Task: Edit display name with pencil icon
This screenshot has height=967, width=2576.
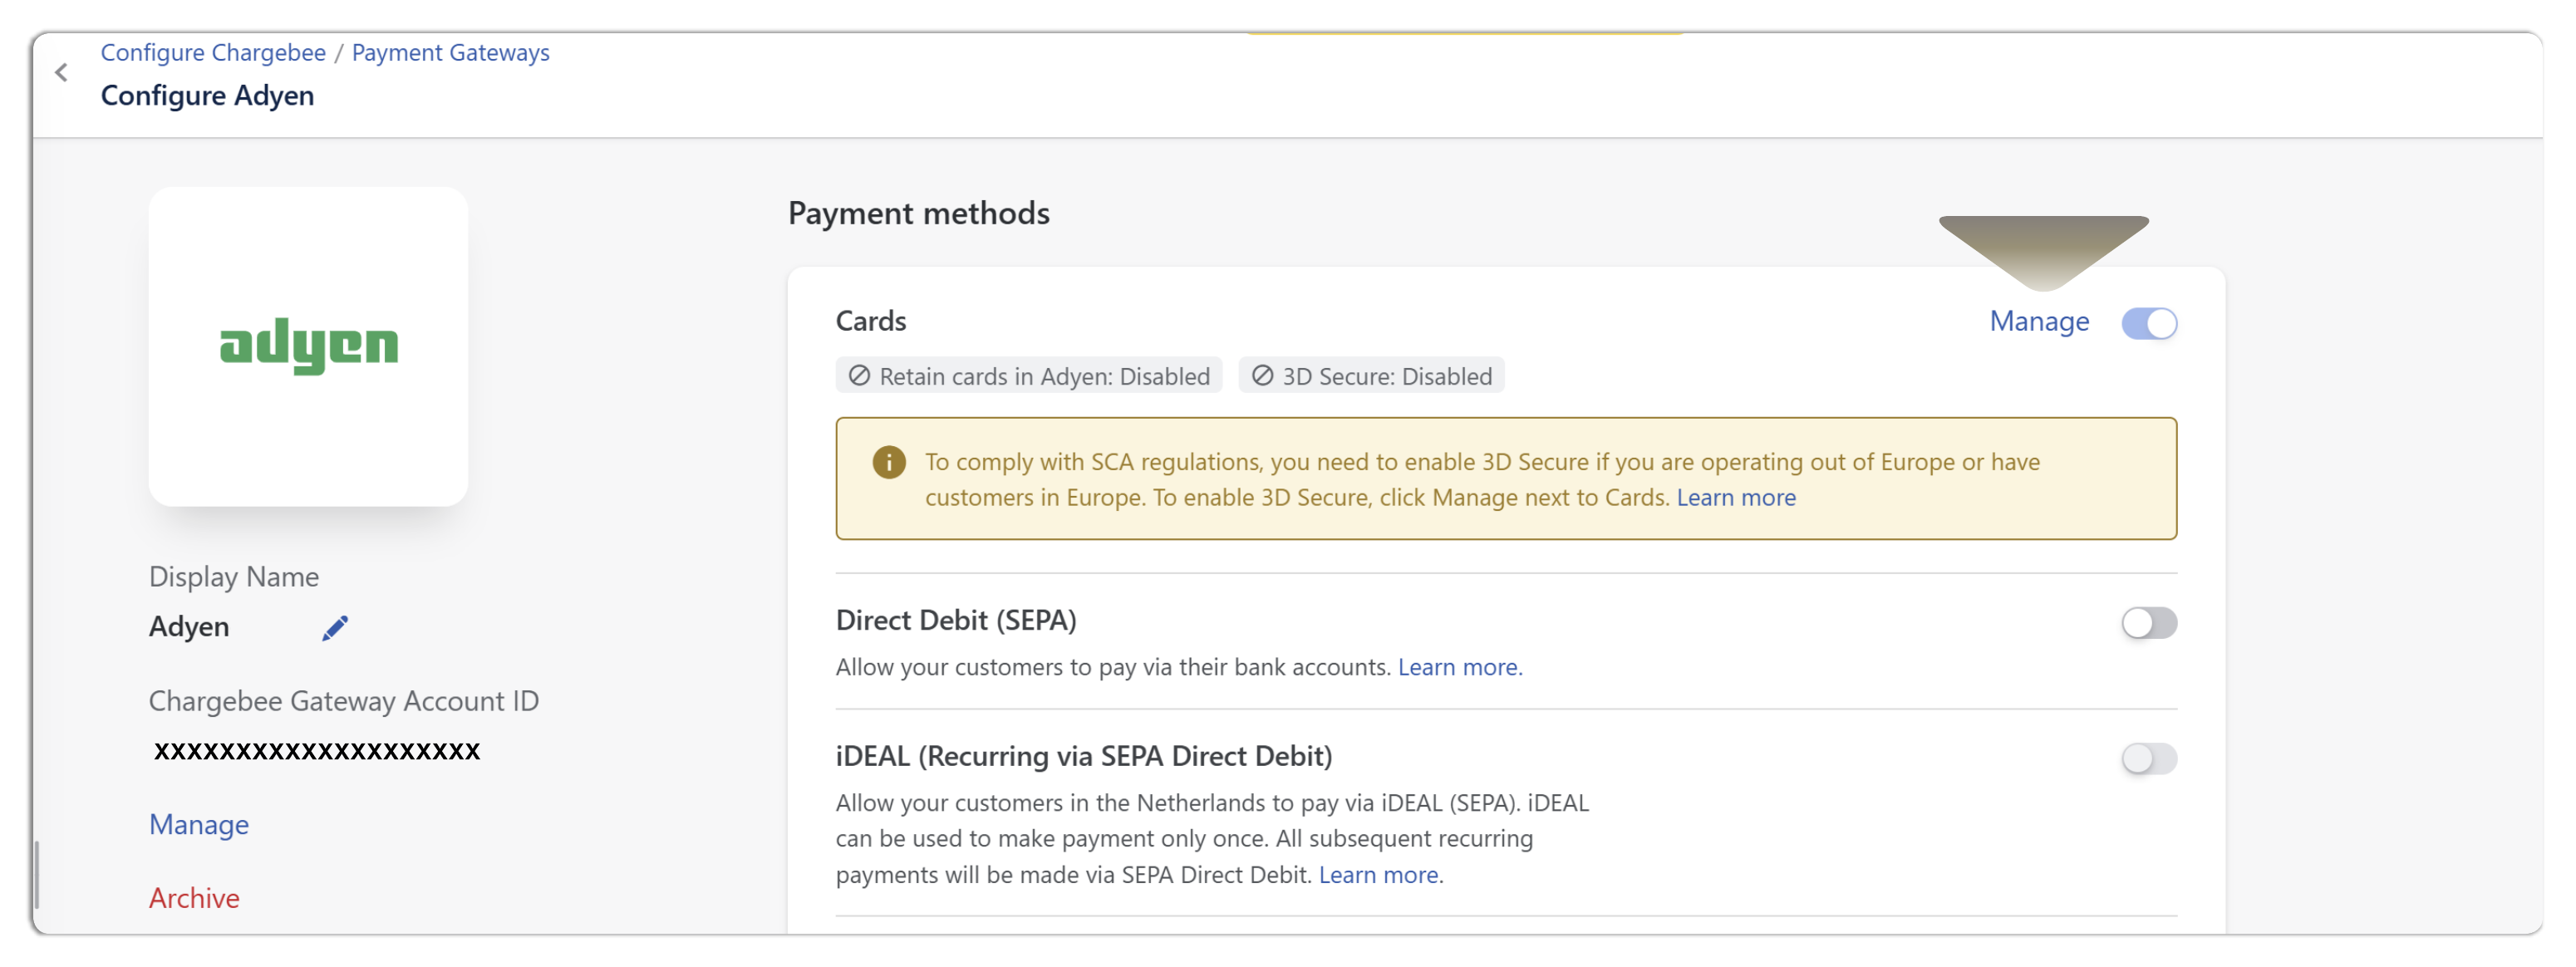Action: (x=335, y=627)
